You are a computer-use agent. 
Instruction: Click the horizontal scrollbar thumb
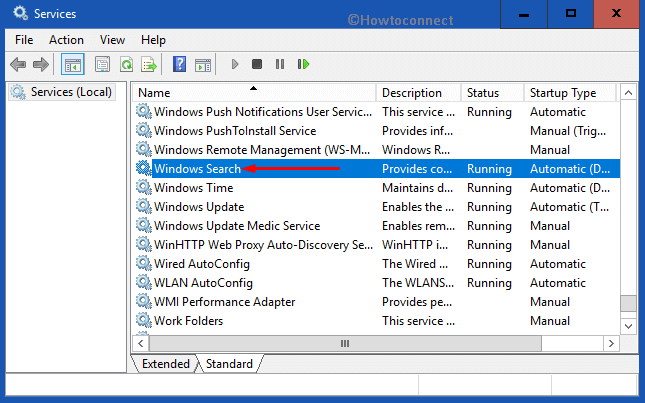pyautogui.click(x=345, y=343)
